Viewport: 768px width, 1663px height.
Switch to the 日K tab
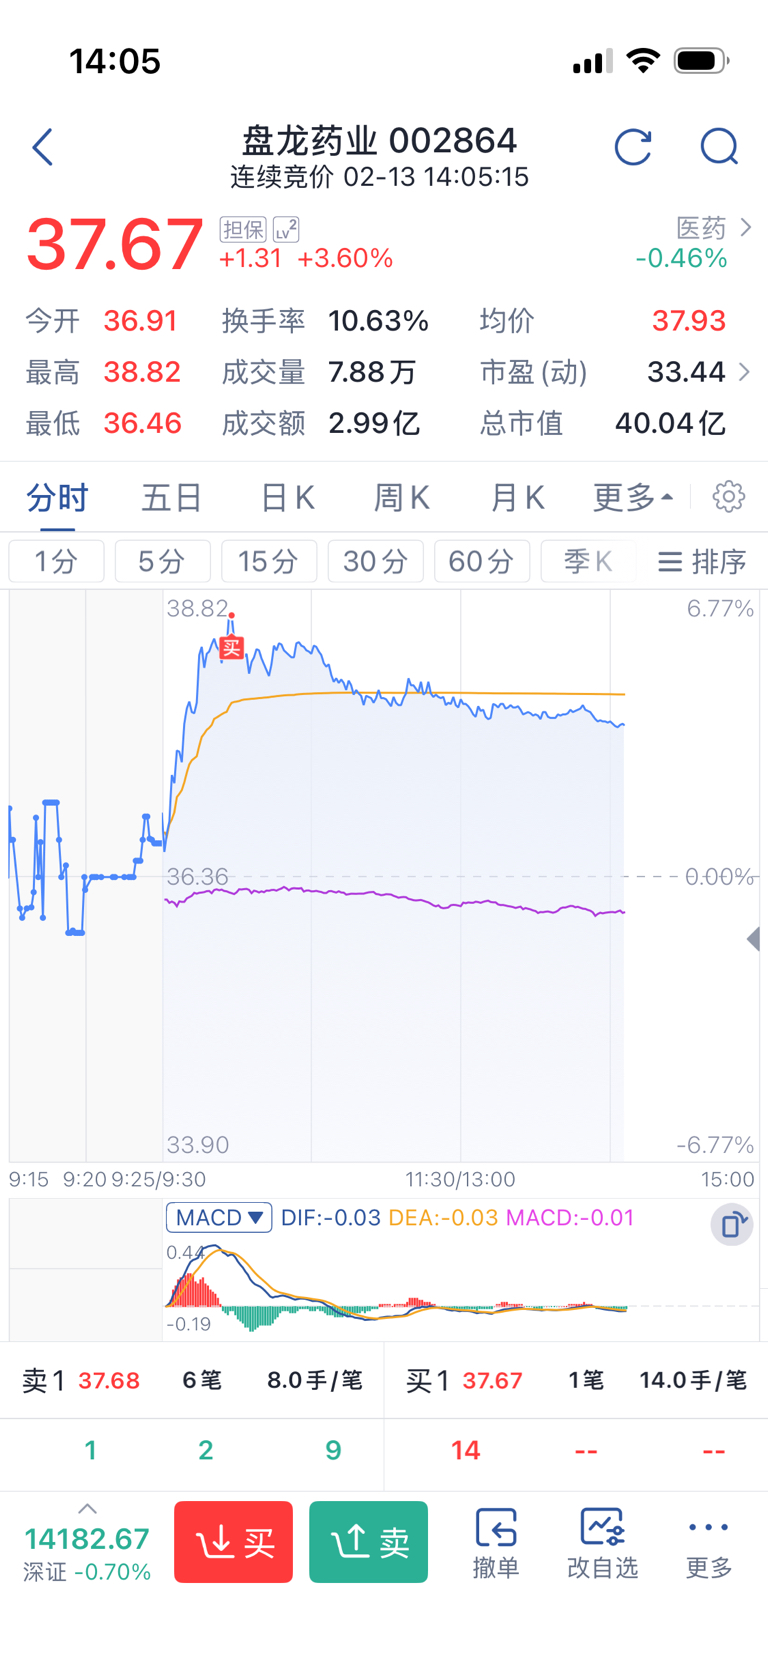(288, 497)
